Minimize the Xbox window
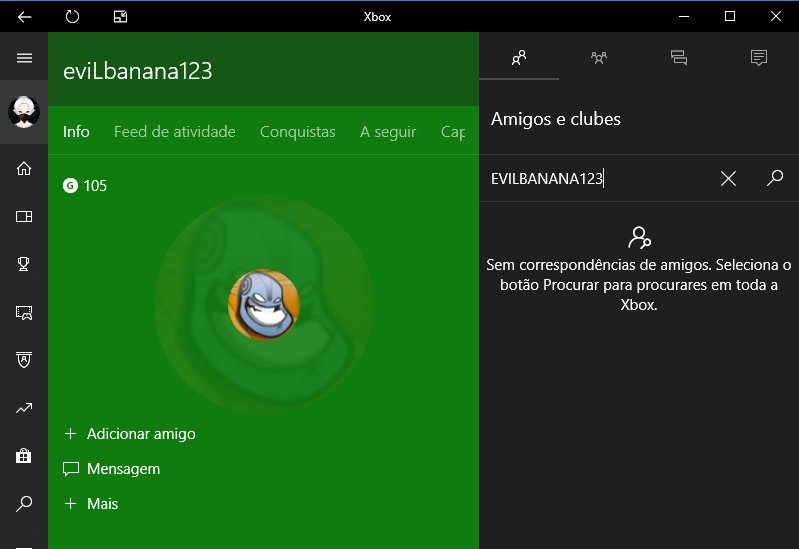 (684, 16)
